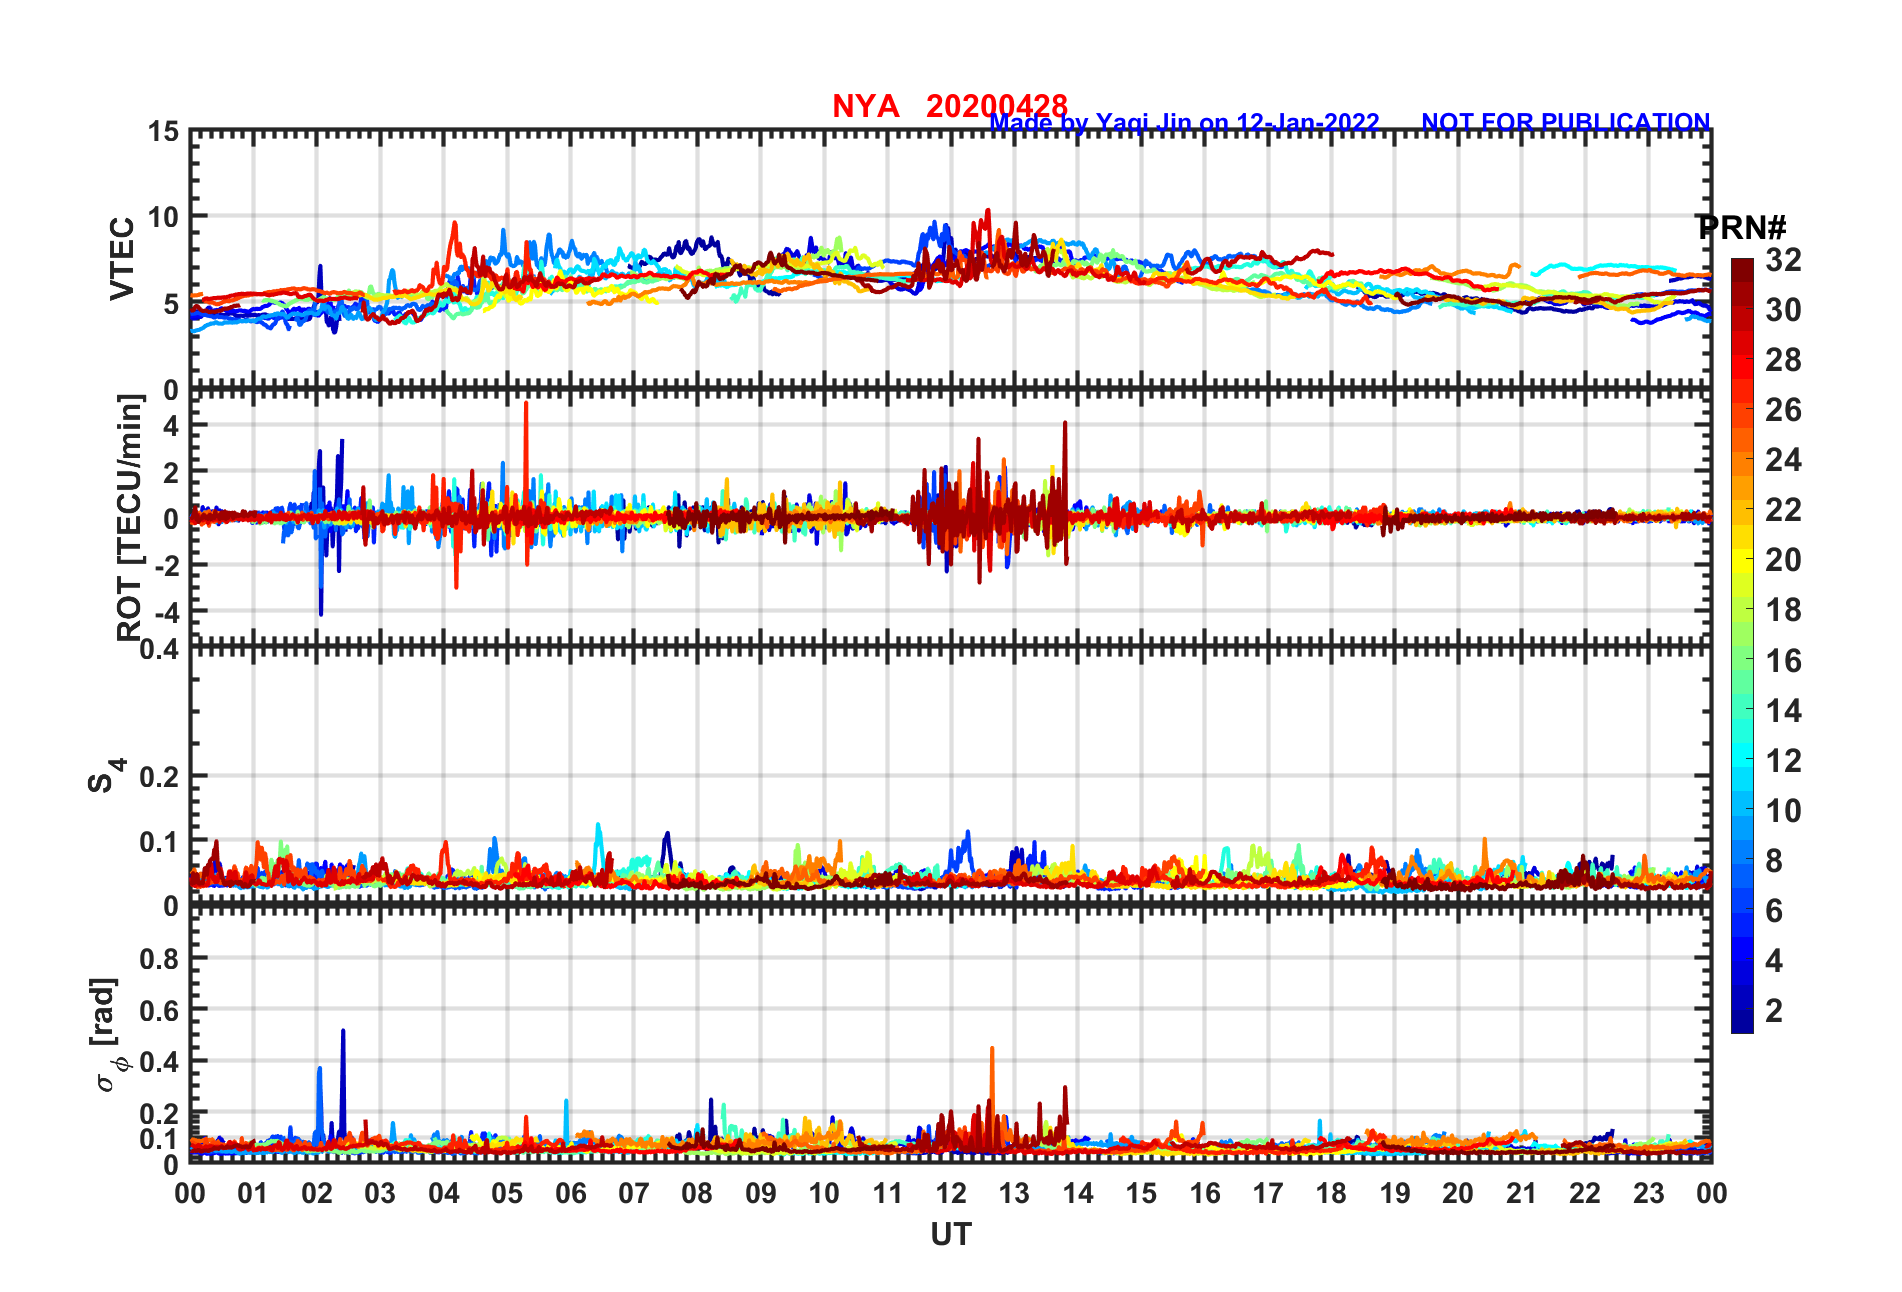1902x1292 pixels.
Task: Click the VTEC y-axis label
Action: coord(123,259)
